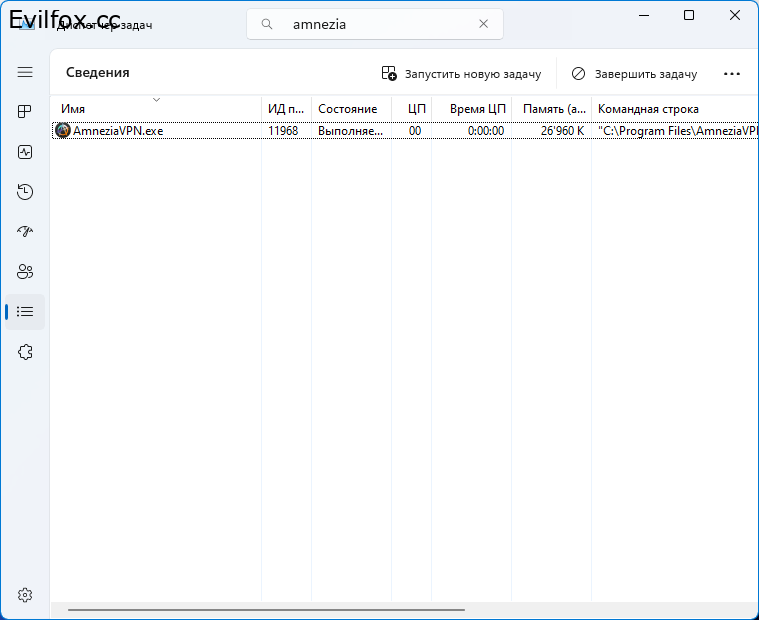
Task: Clear the search box with X
Action: coord(483,24)
